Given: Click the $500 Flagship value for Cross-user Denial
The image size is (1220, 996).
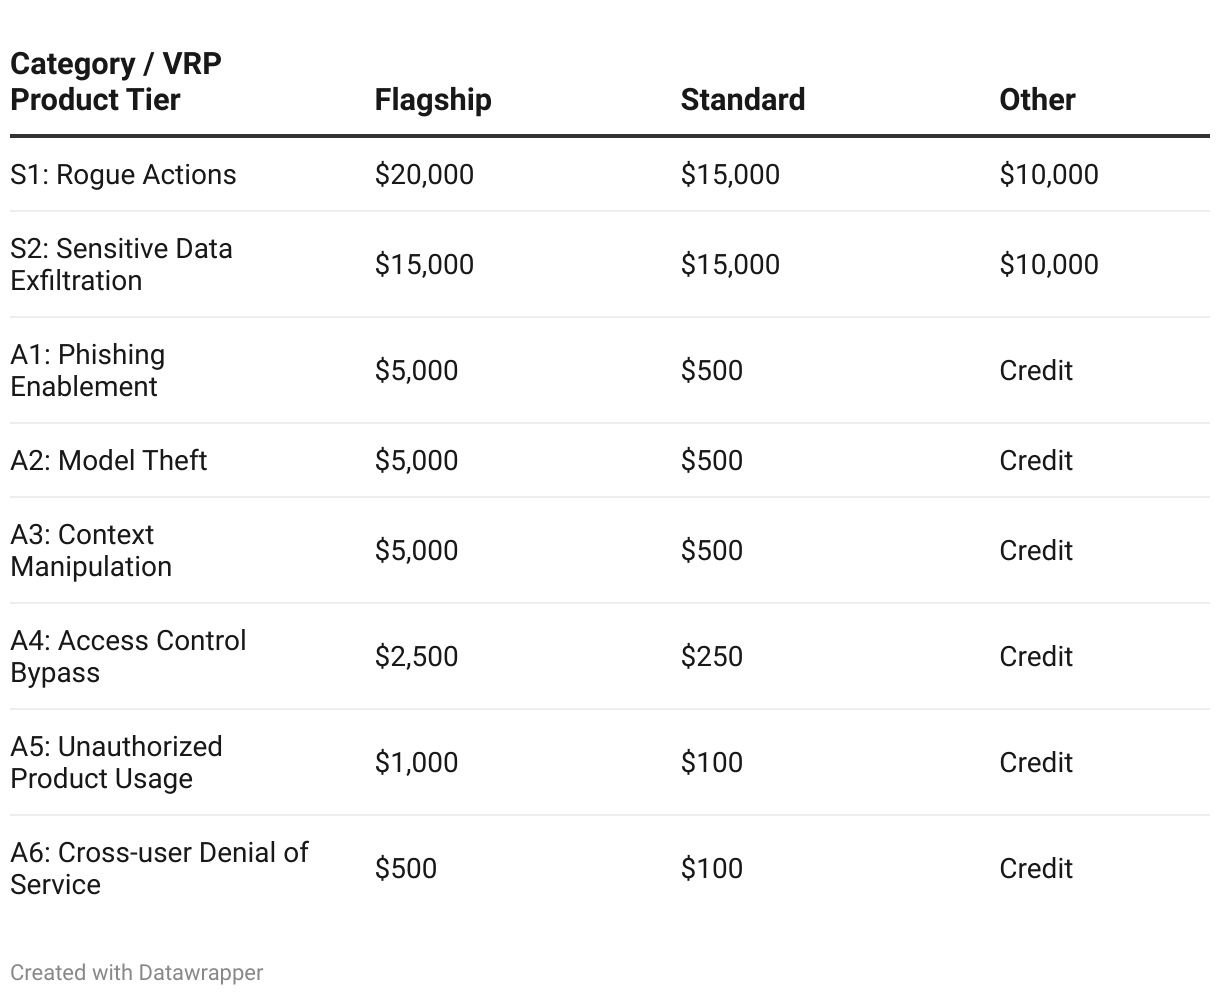Looking at the screenshot, I should click(x=405, y=868).
